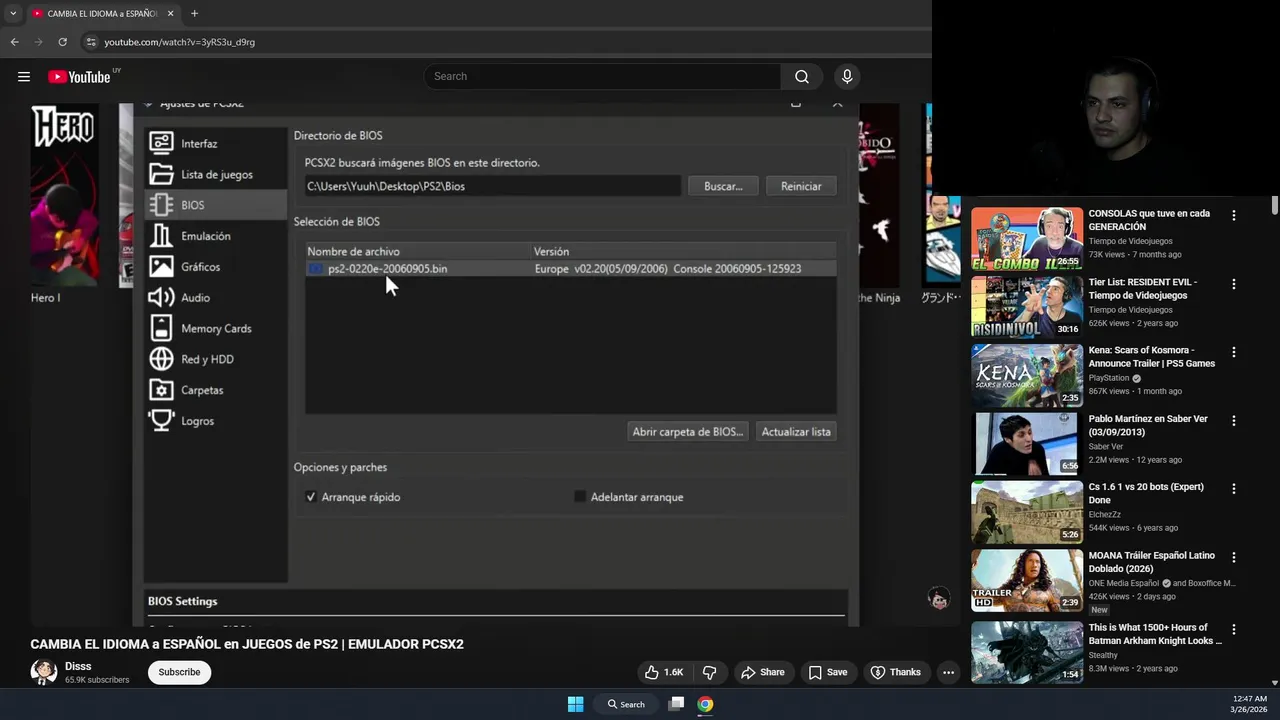Open the CONSOLAS que tuve video thumbnail
This screenshot has height=720, width=1280.
pos(1027,238)
